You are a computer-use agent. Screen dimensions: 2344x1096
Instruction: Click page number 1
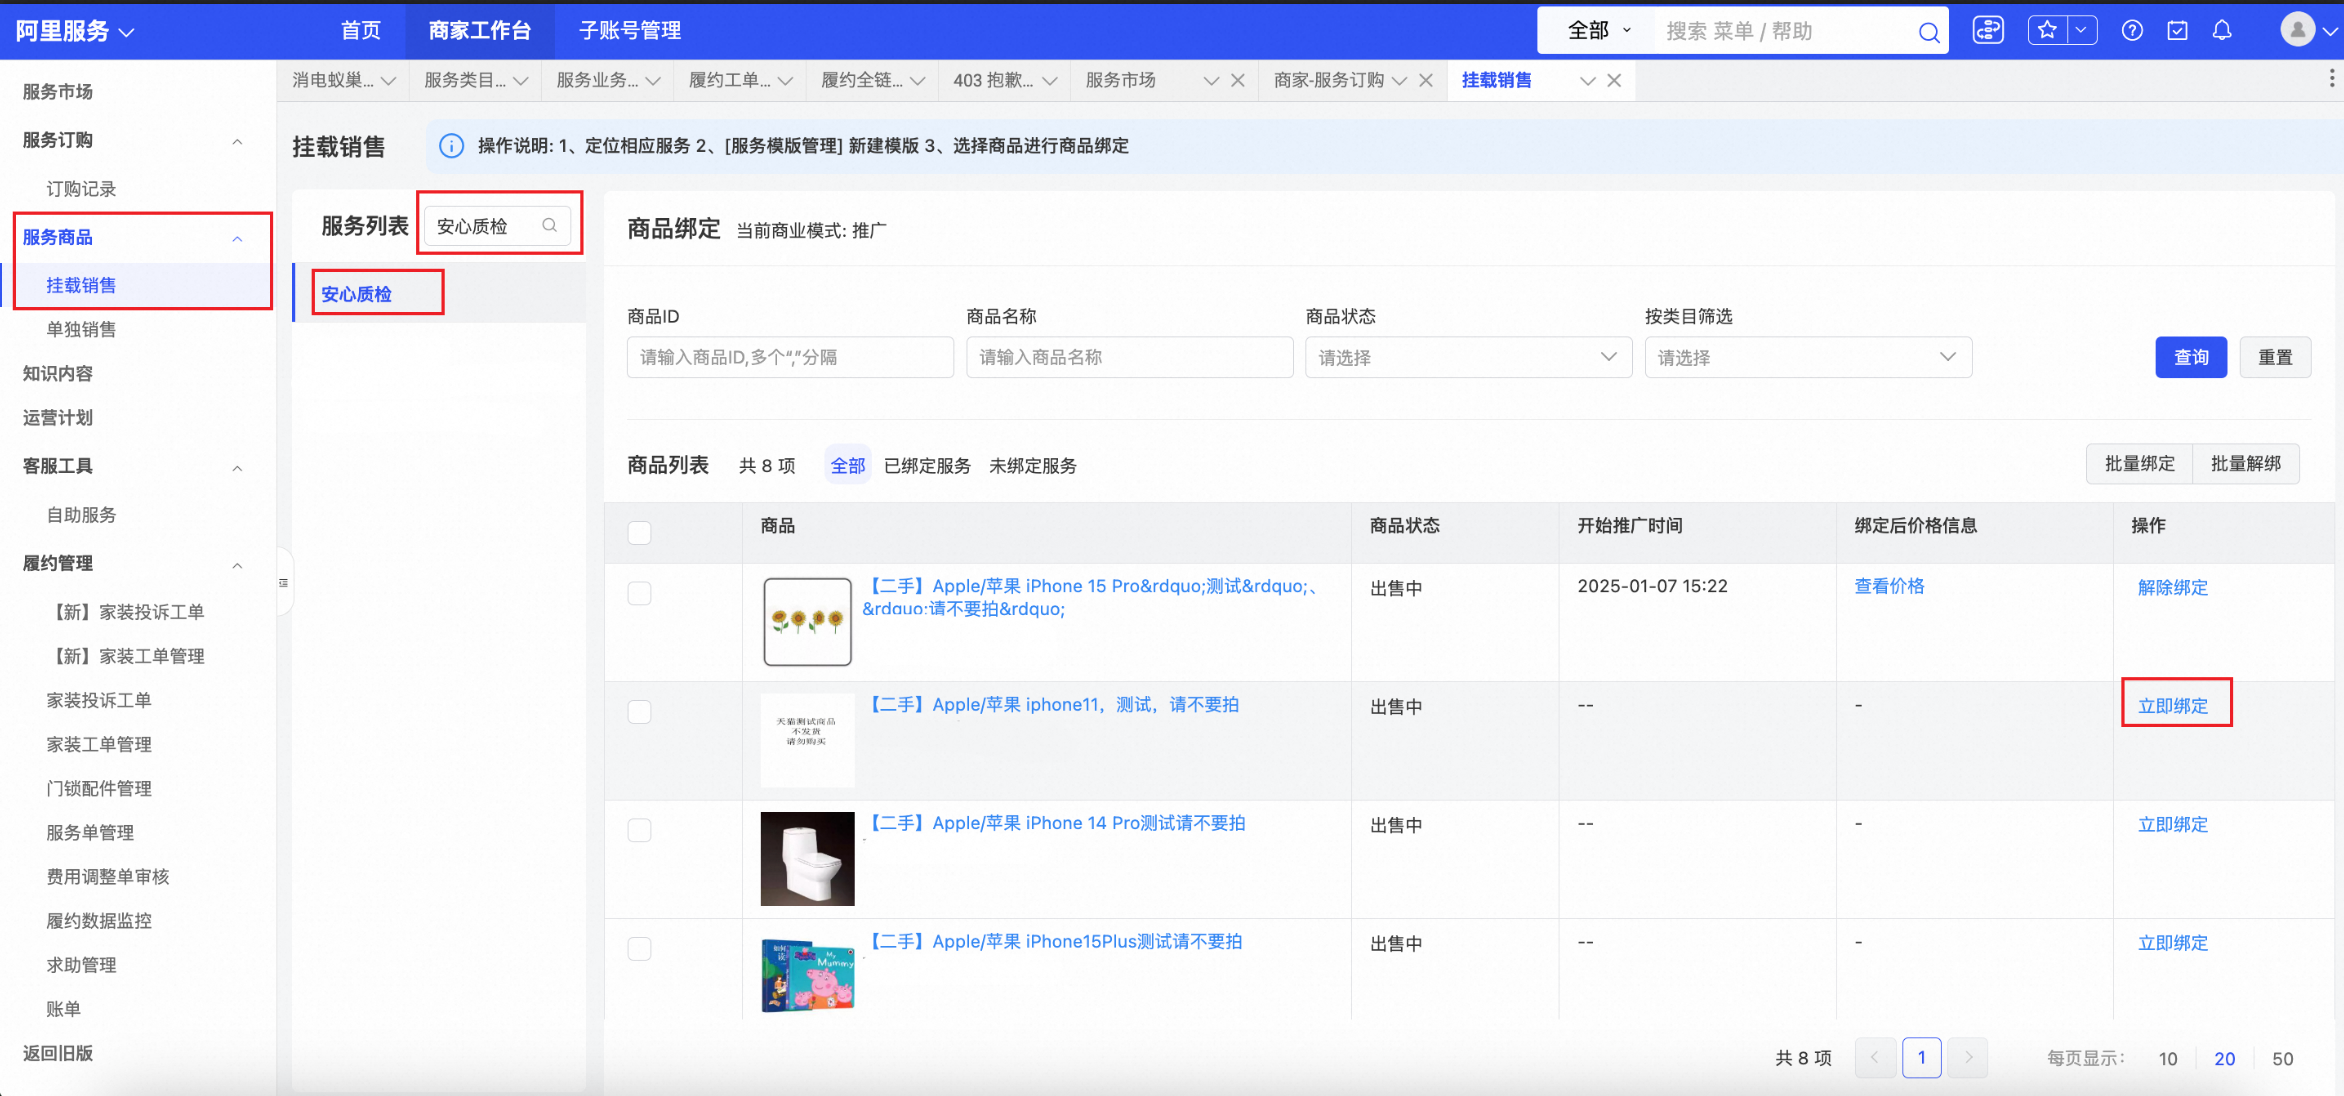[1921, 1058]
